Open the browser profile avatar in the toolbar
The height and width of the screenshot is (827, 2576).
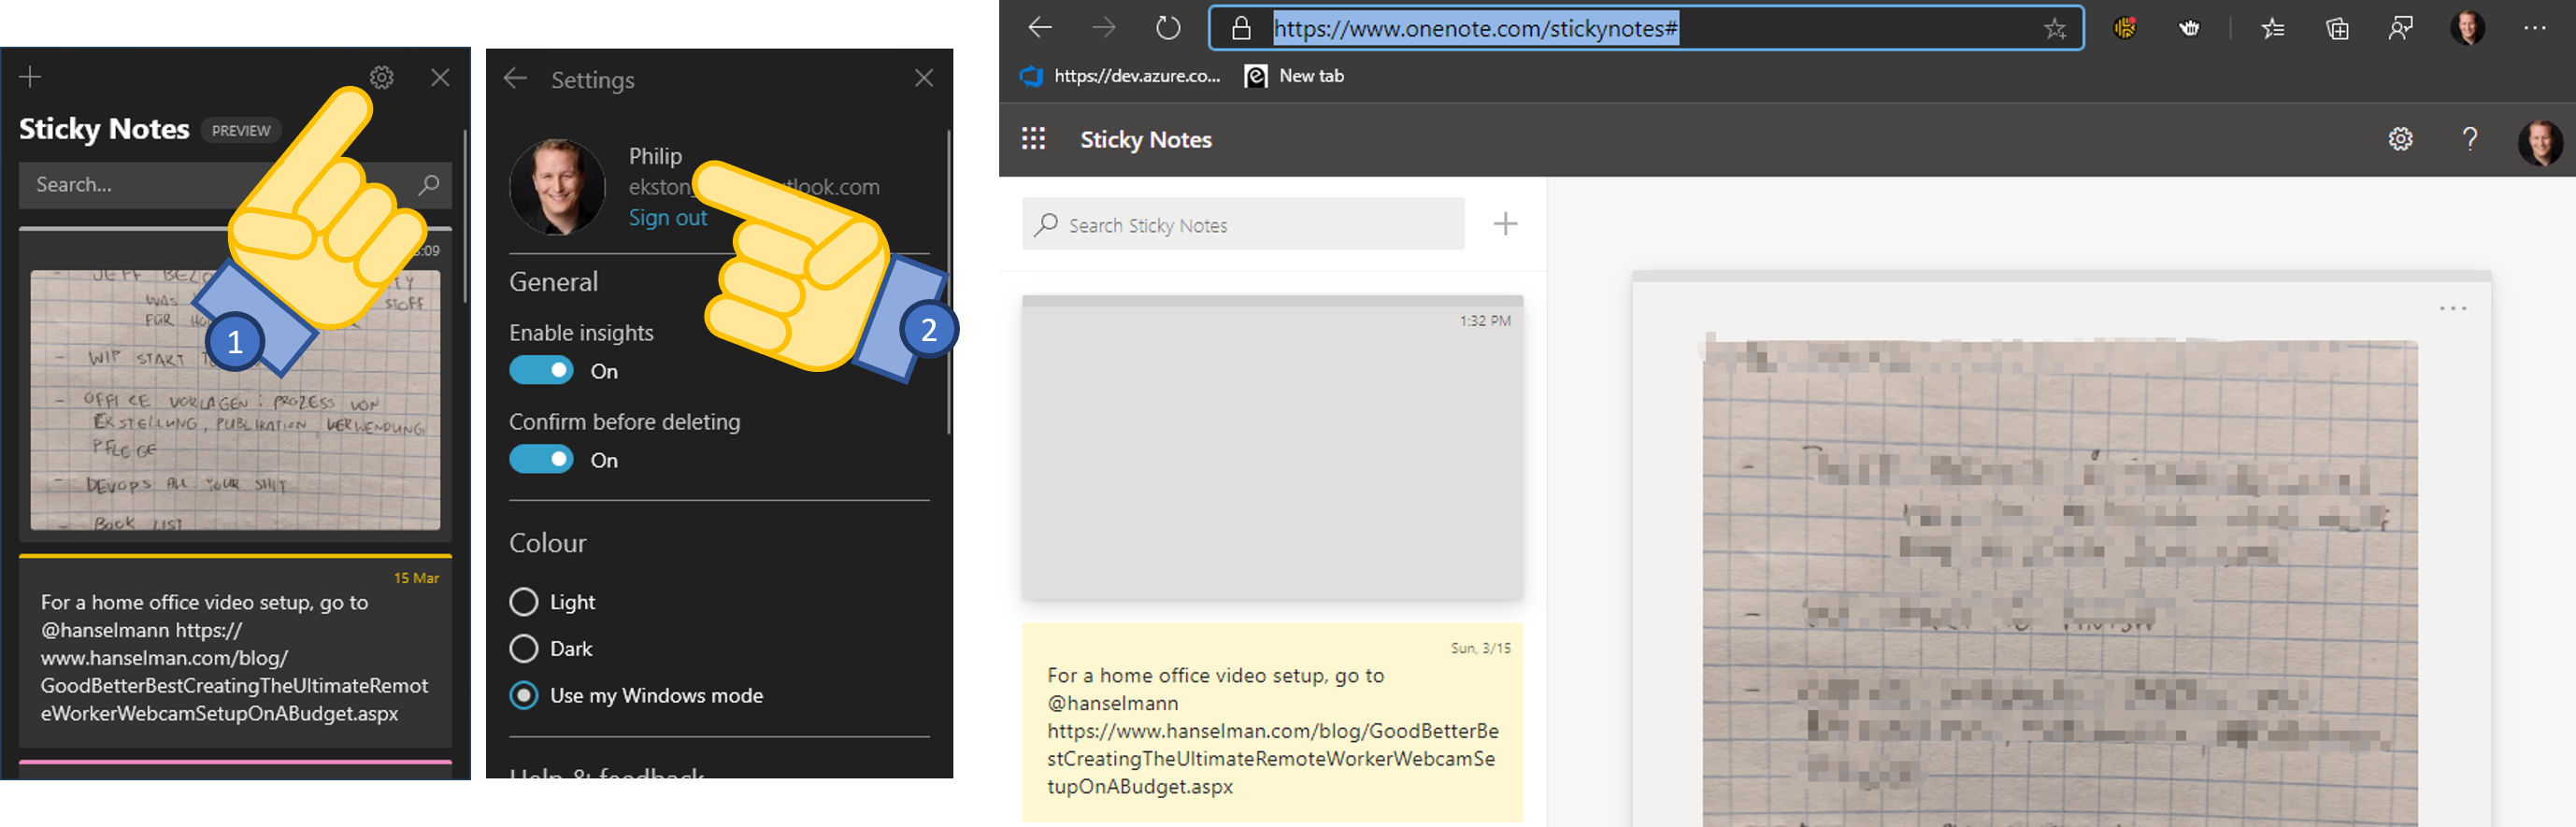coord(2467,28)
